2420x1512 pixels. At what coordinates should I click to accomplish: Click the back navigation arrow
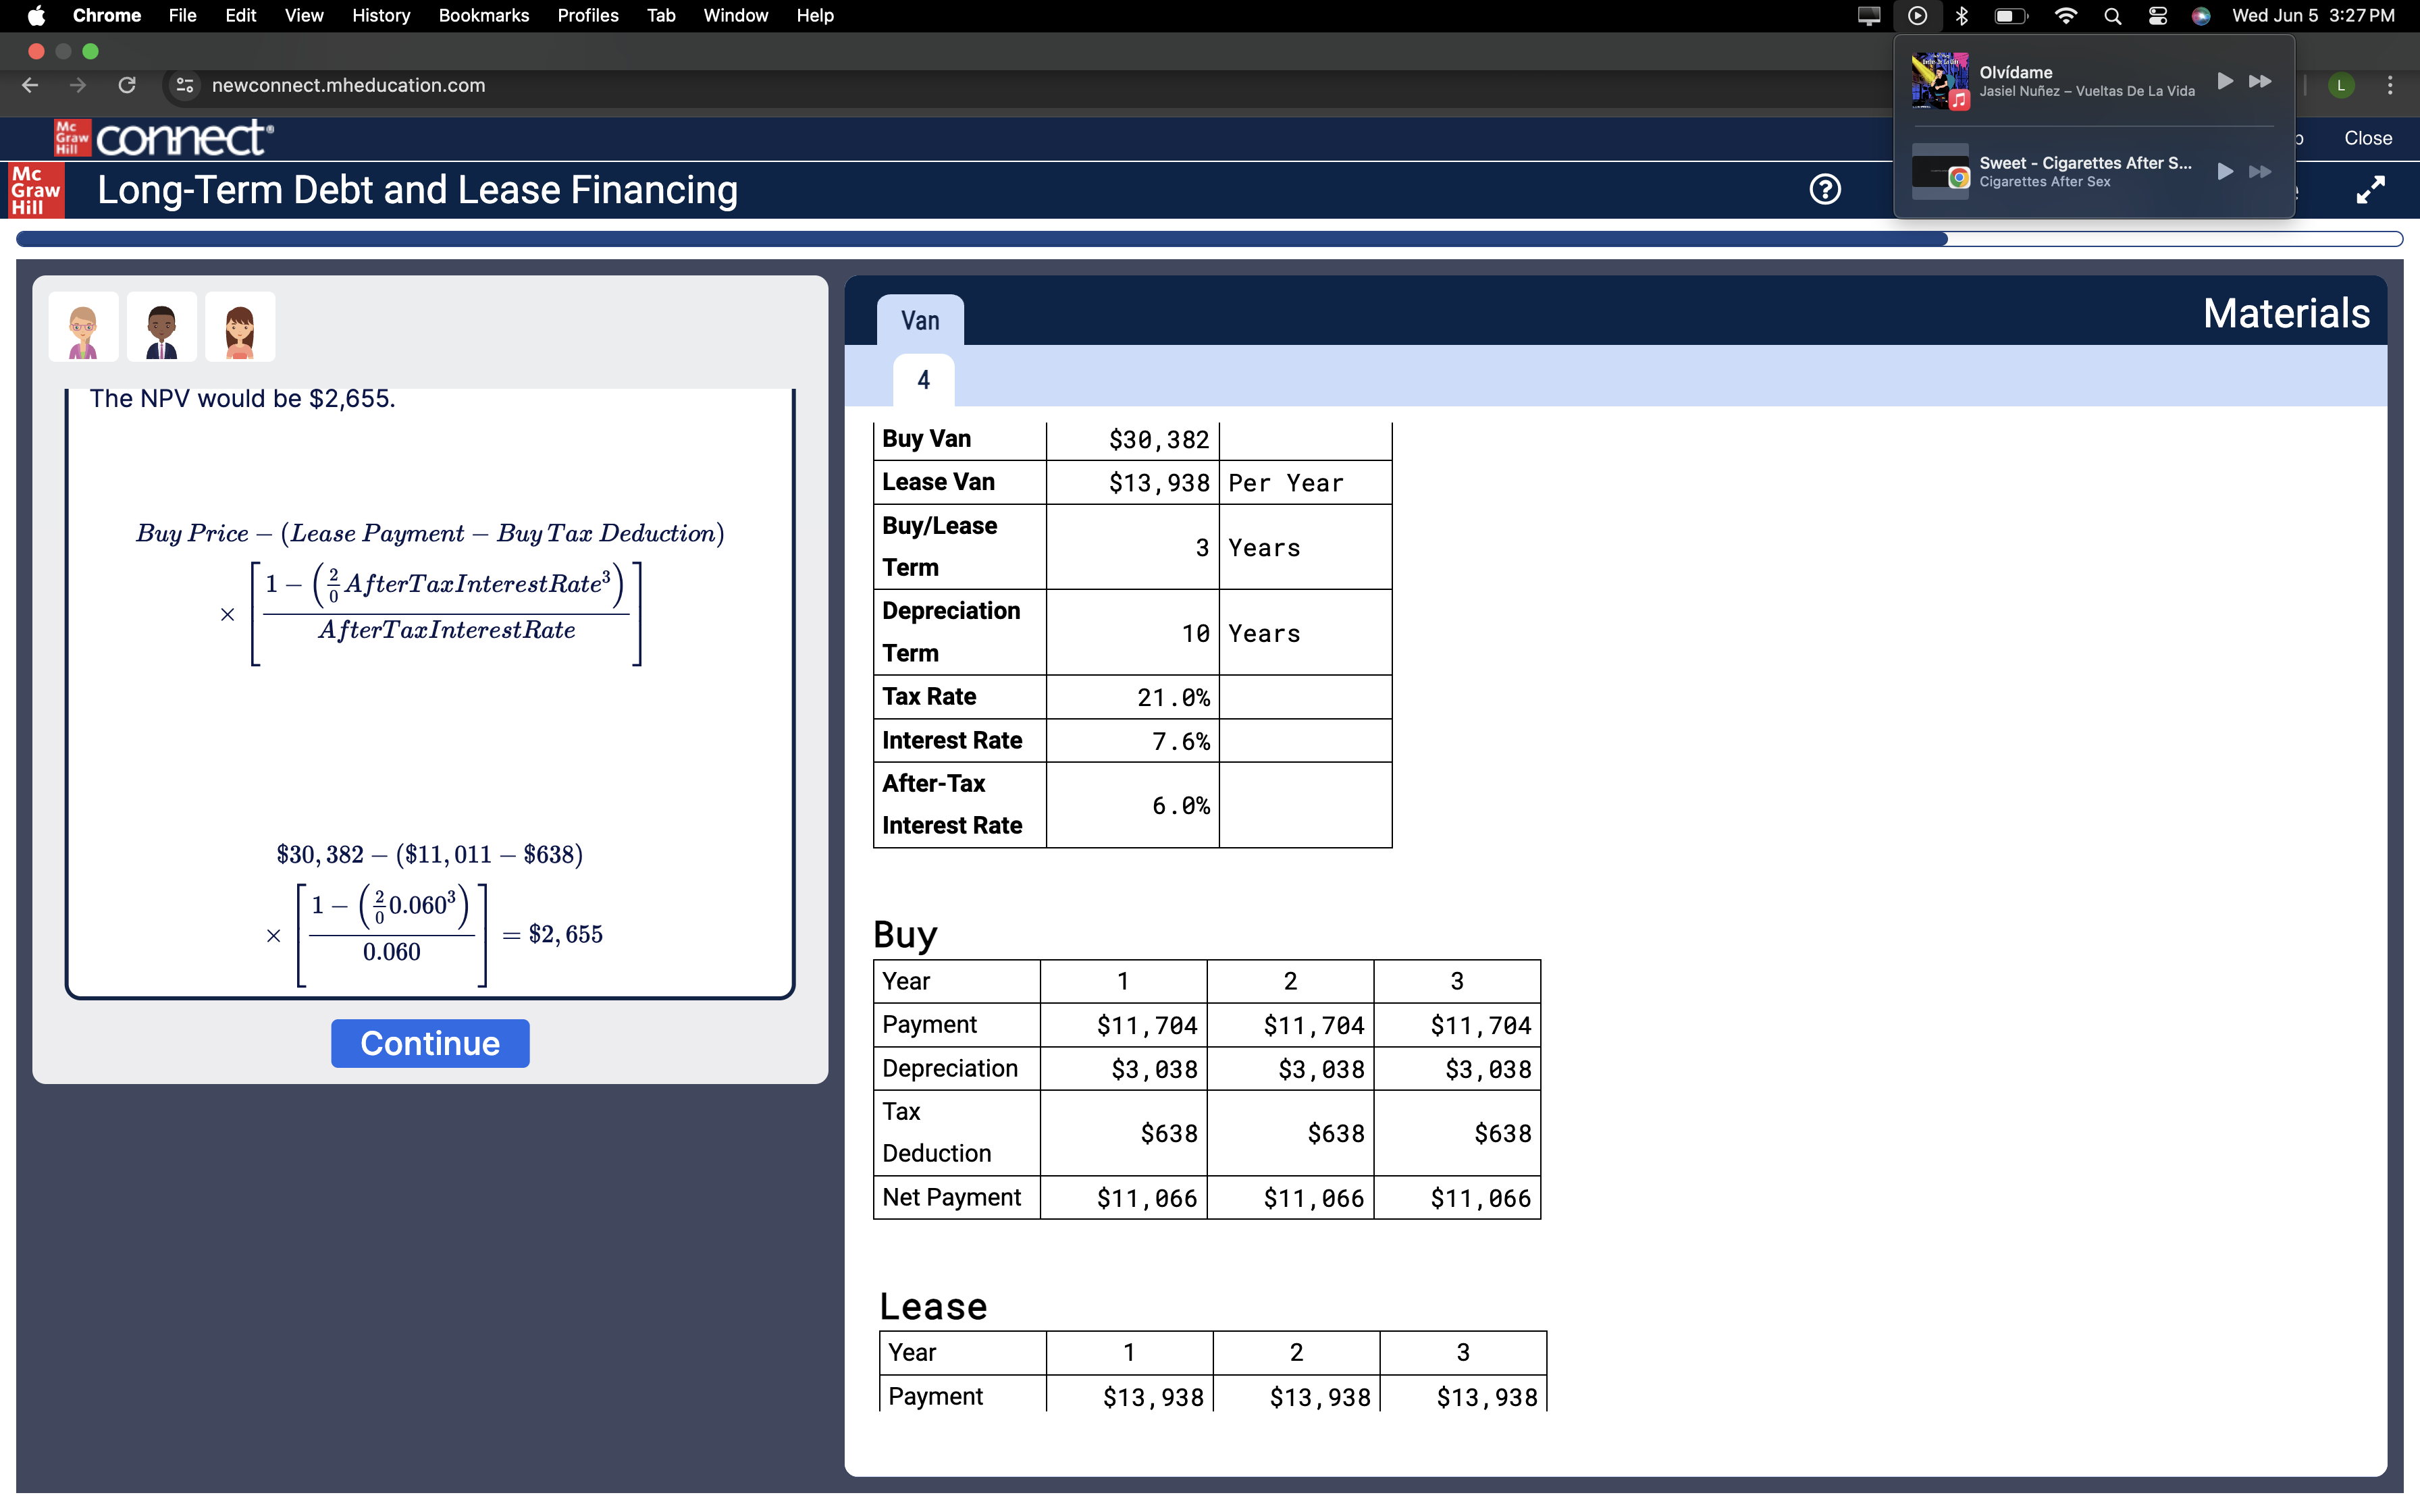[30, 85]
